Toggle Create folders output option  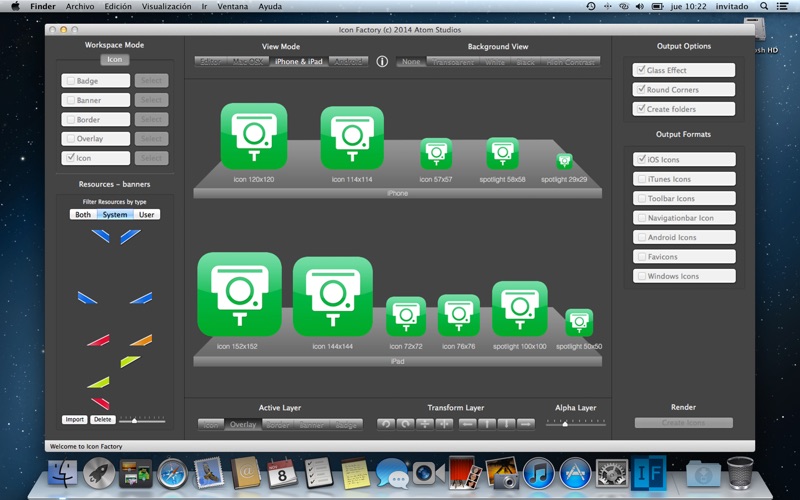(641, 109)
